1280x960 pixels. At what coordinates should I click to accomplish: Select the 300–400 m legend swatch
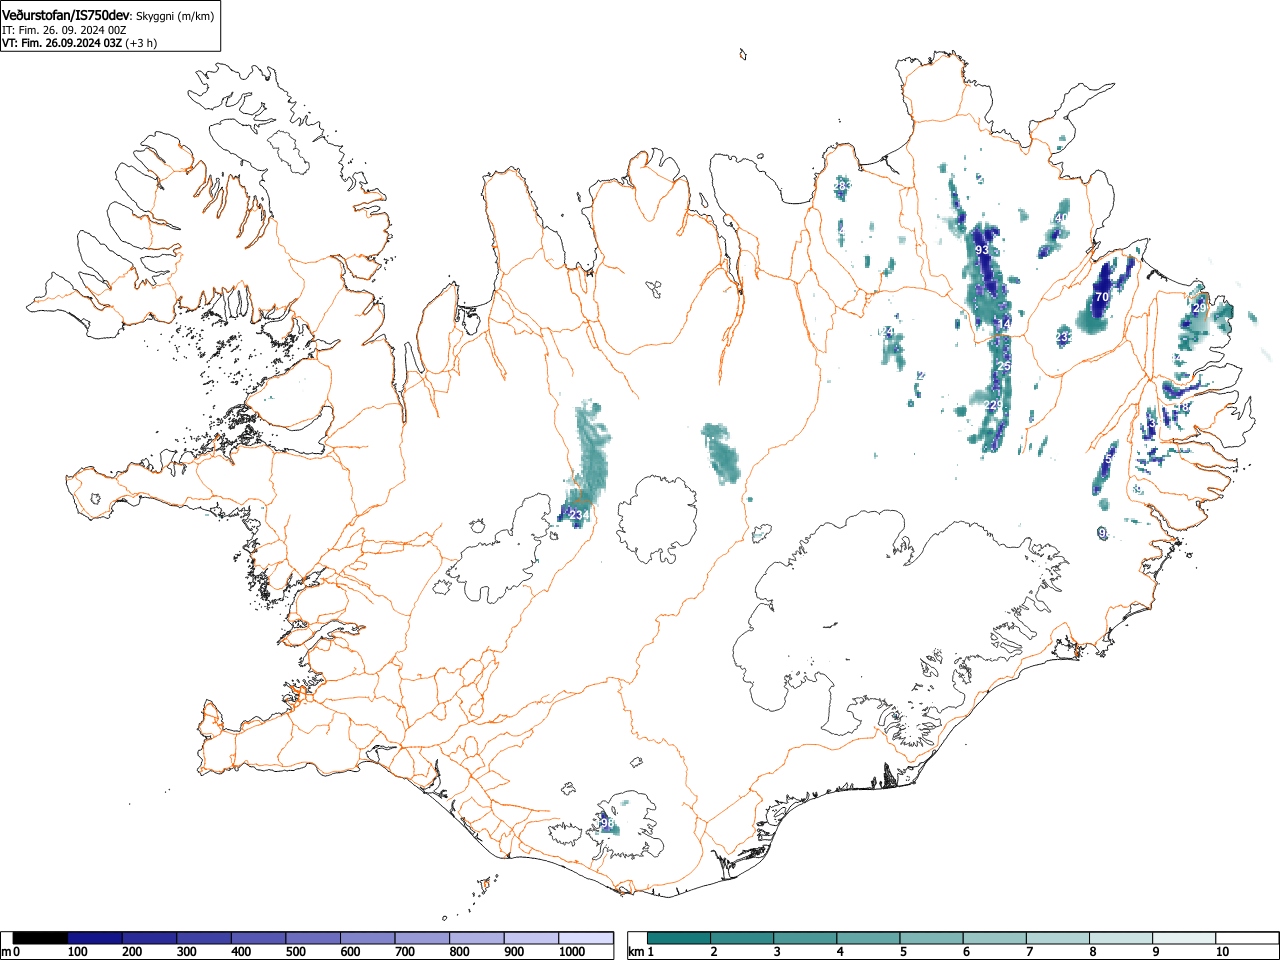pos(204,938)
